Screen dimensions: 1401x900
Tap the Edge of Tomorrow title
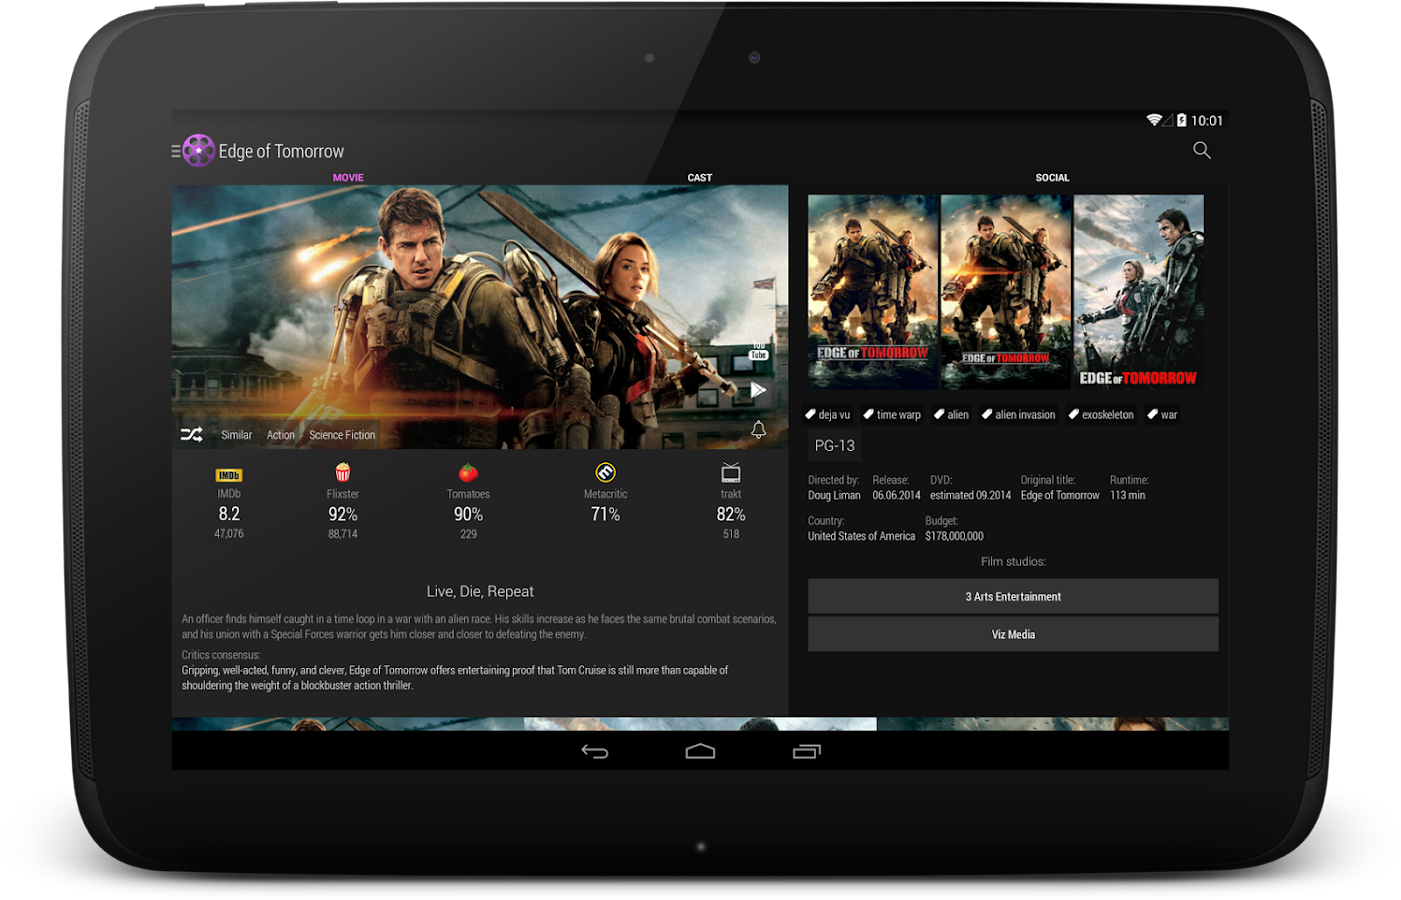(x=281, y=151)
